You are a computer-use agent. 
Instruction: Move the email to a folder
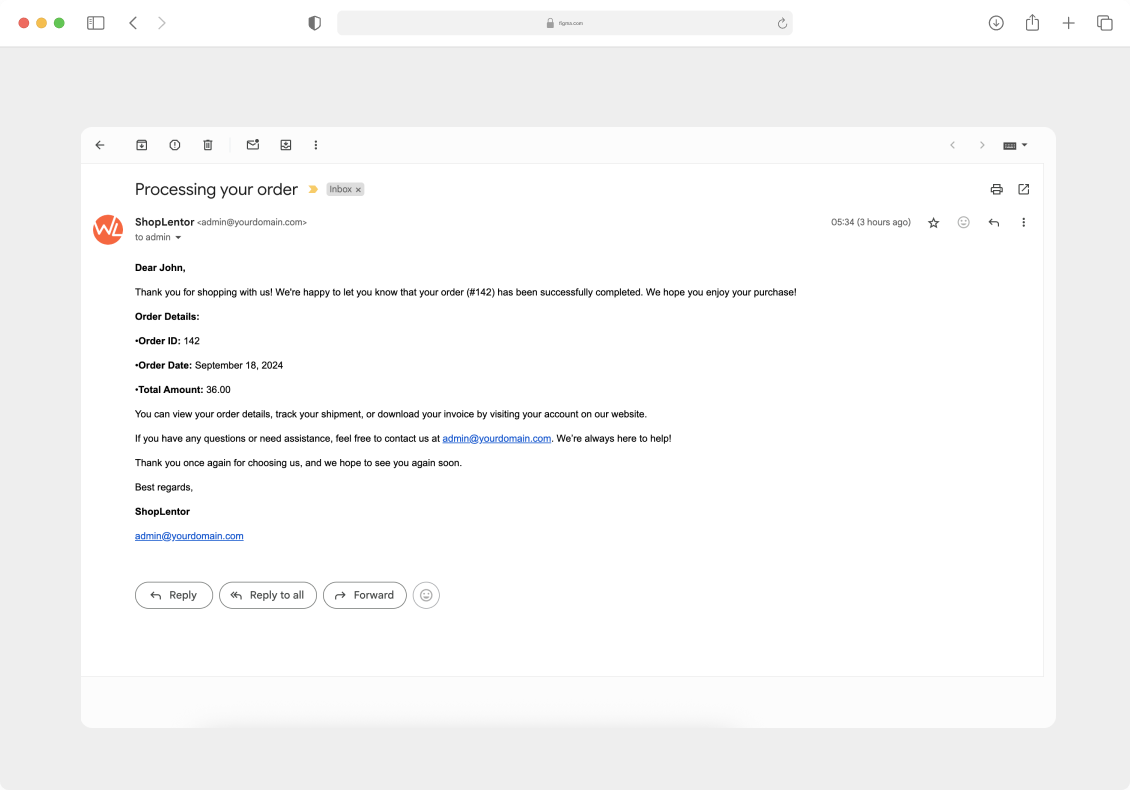[x=285, y=144]
